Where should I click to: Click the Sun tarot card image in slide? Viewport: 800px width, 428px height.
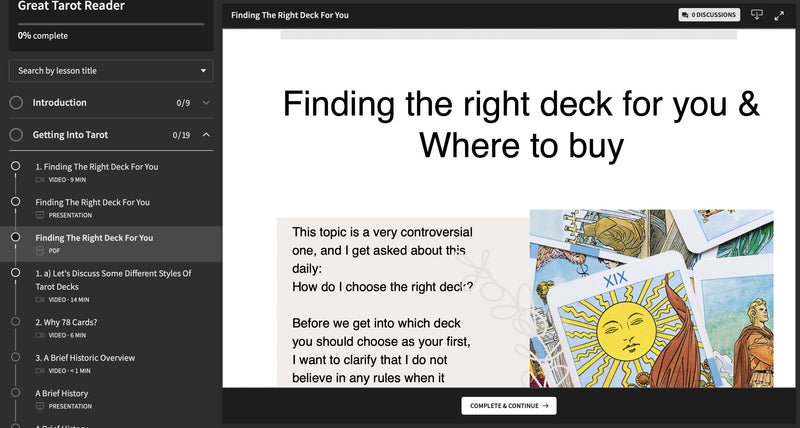(652, 298)
